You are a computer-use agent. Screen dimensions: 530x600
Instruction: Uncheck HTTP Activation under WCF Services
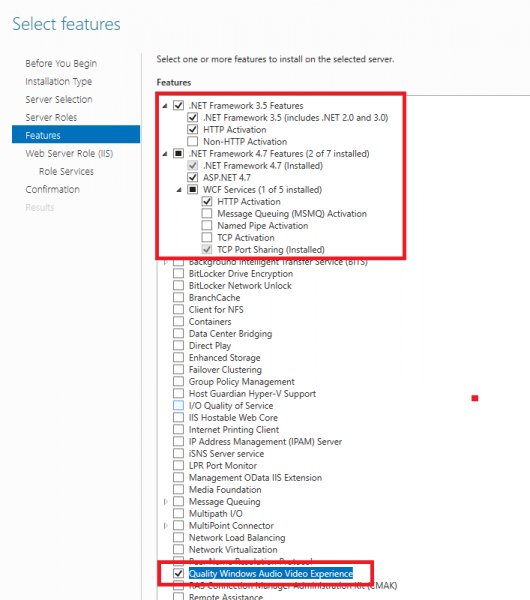(207, 201)
